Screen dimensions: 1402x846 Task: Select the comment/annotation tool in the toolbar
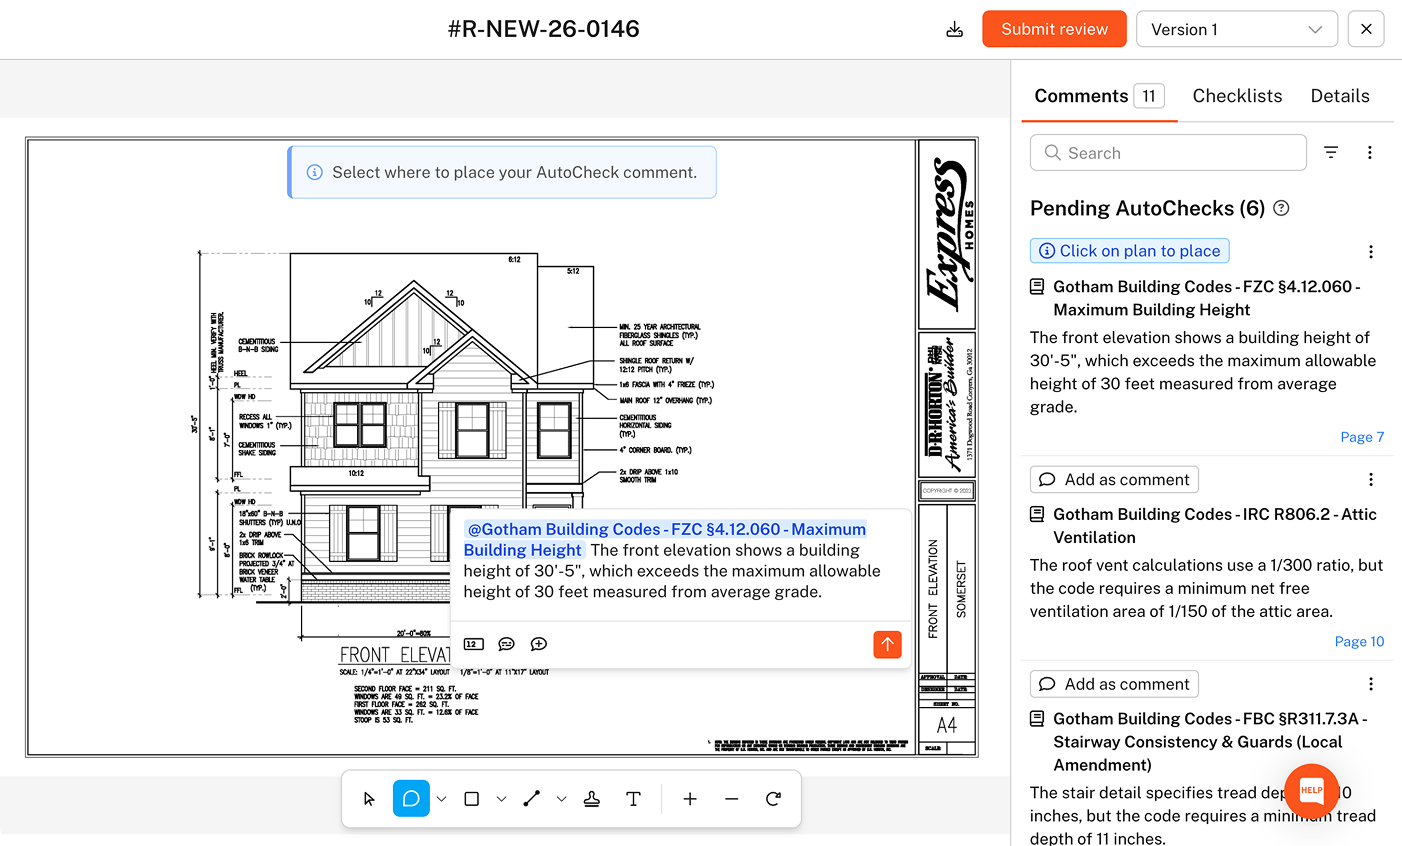tap(411, 798)
